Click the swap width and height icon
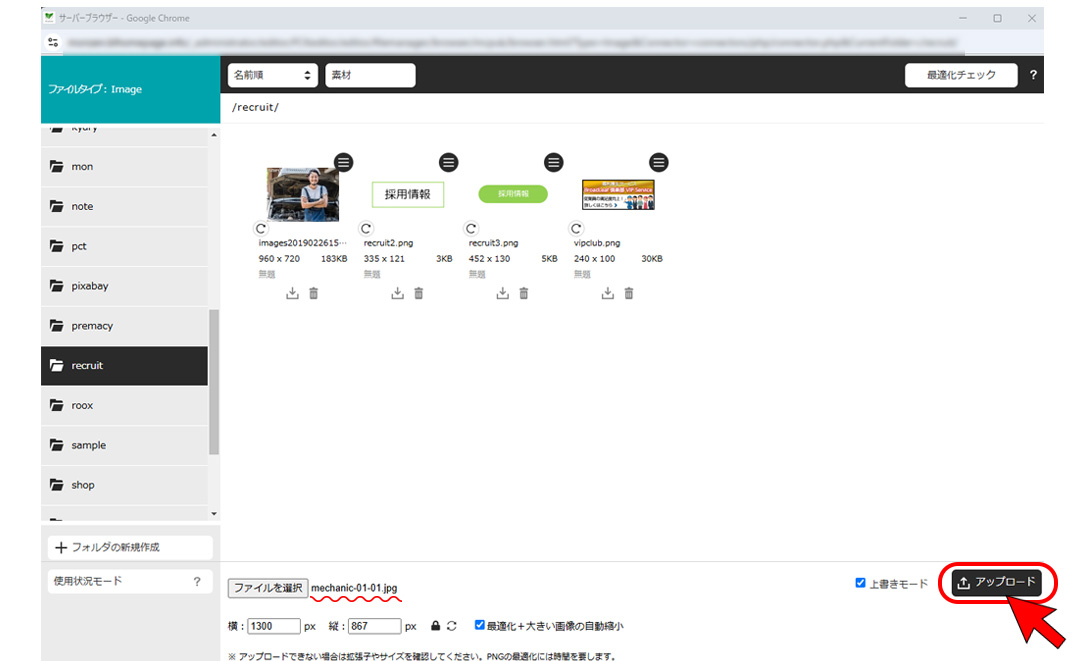The height and width of the screenshot is (661, 1088). click(x=452, y=626)
